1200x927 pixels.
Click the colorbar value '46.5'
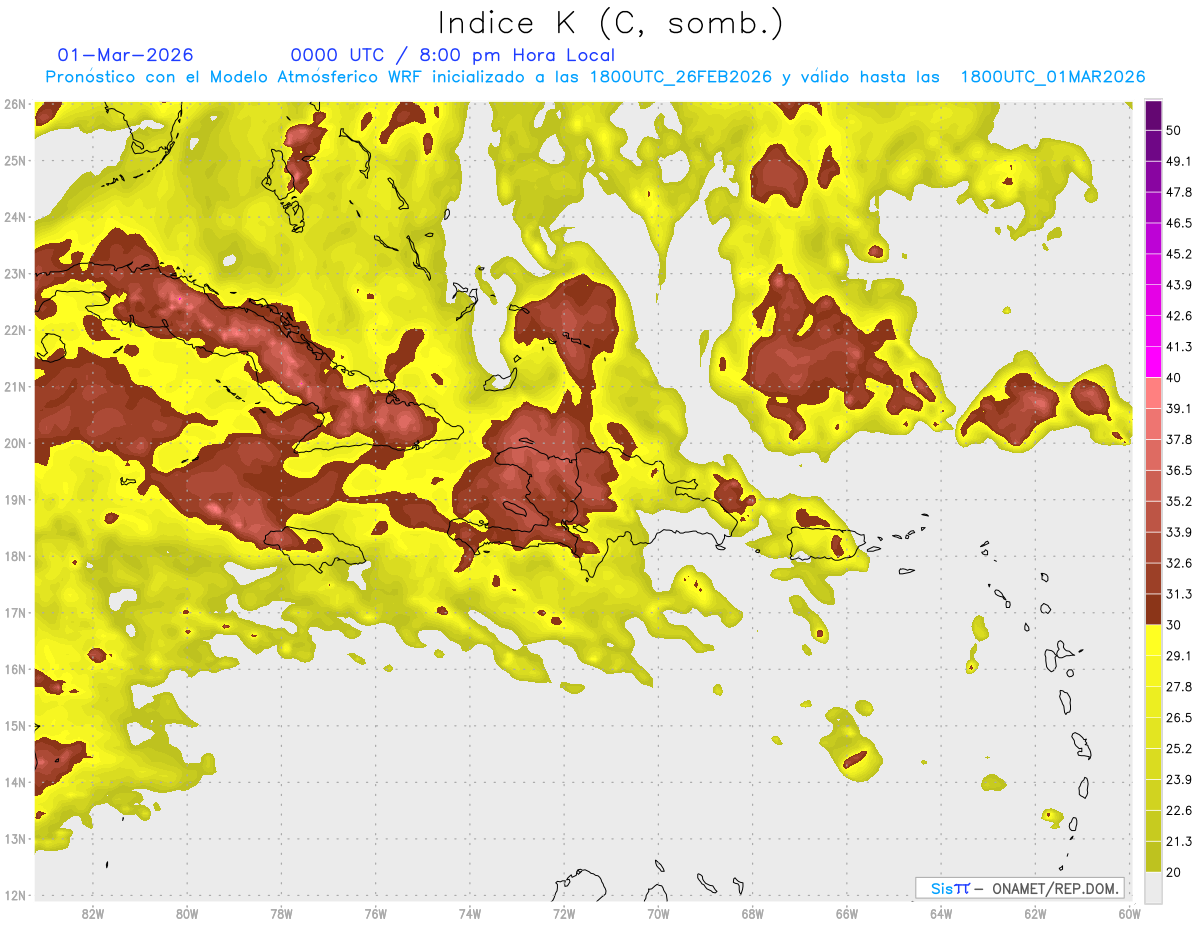point(1179,223)
